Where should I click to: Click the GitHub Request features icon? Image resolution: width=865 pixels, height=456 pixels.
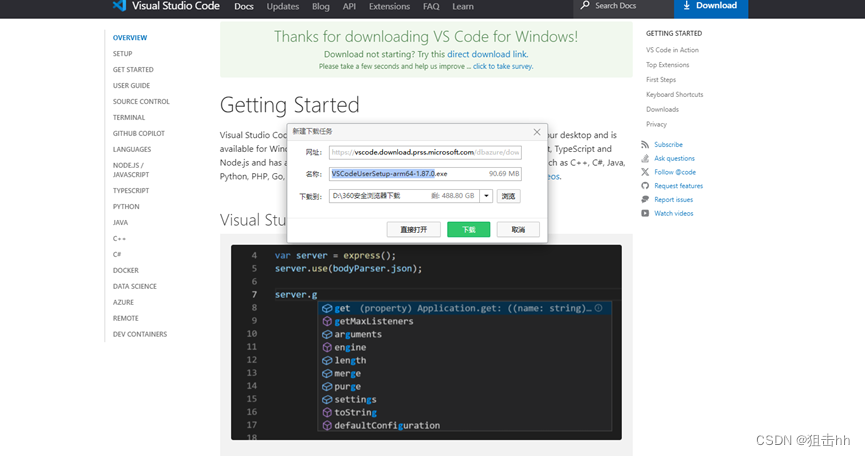click(x=645, y=186)
